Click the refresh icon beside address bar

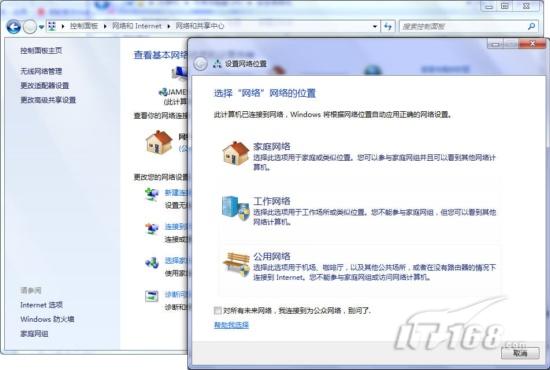tap(388, 26)
